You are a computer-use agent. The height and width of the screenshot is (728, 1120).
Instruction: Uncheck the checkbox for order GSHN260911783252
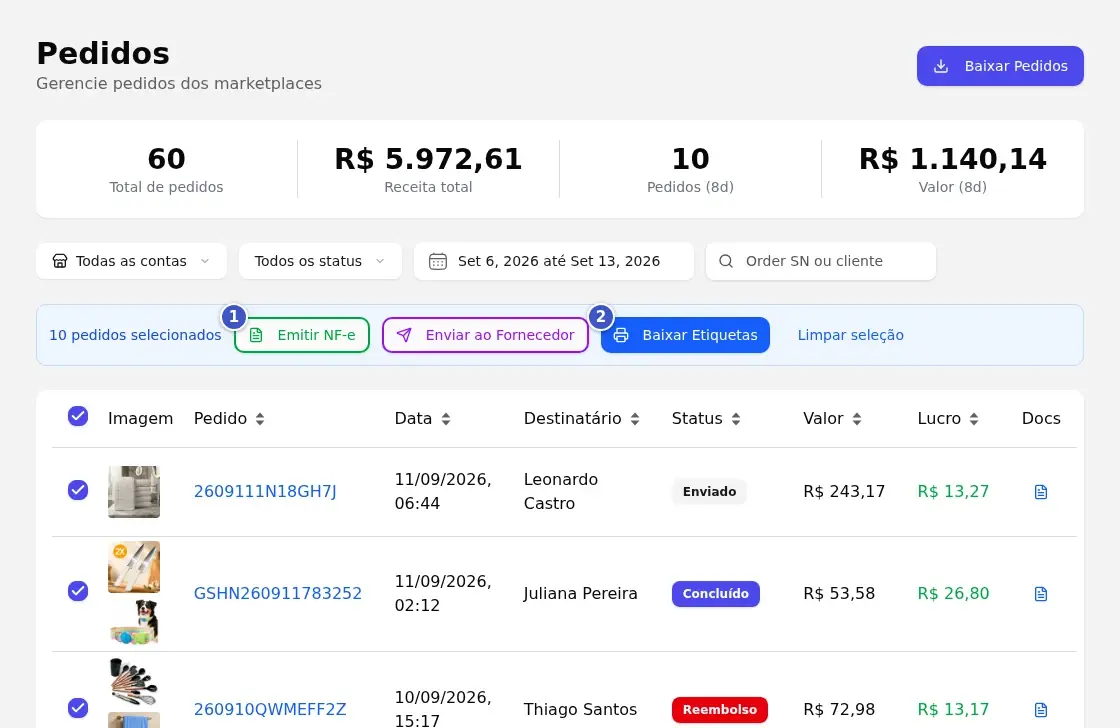pyautogui.click(x=78, y=592)
